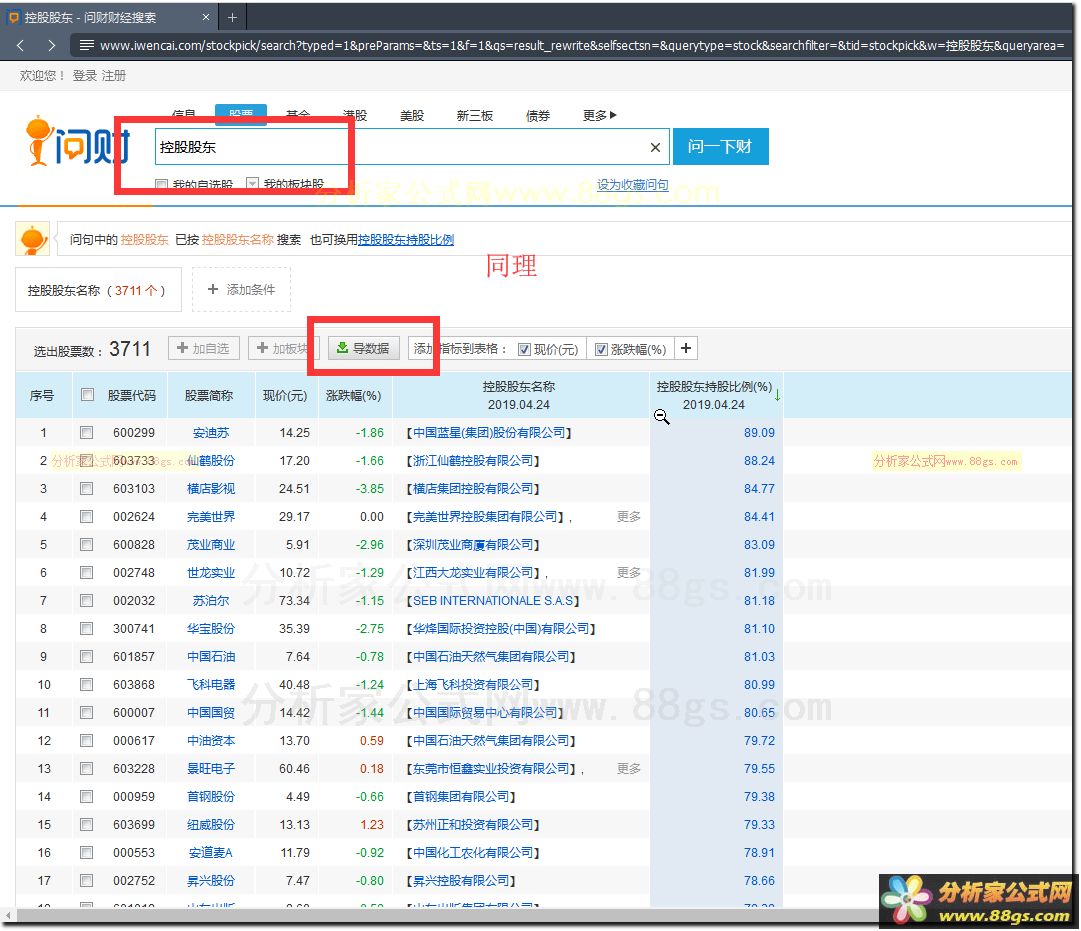Switch to the 债券 tab
The width and height of the screenshot is (1081, 931).
538,115
